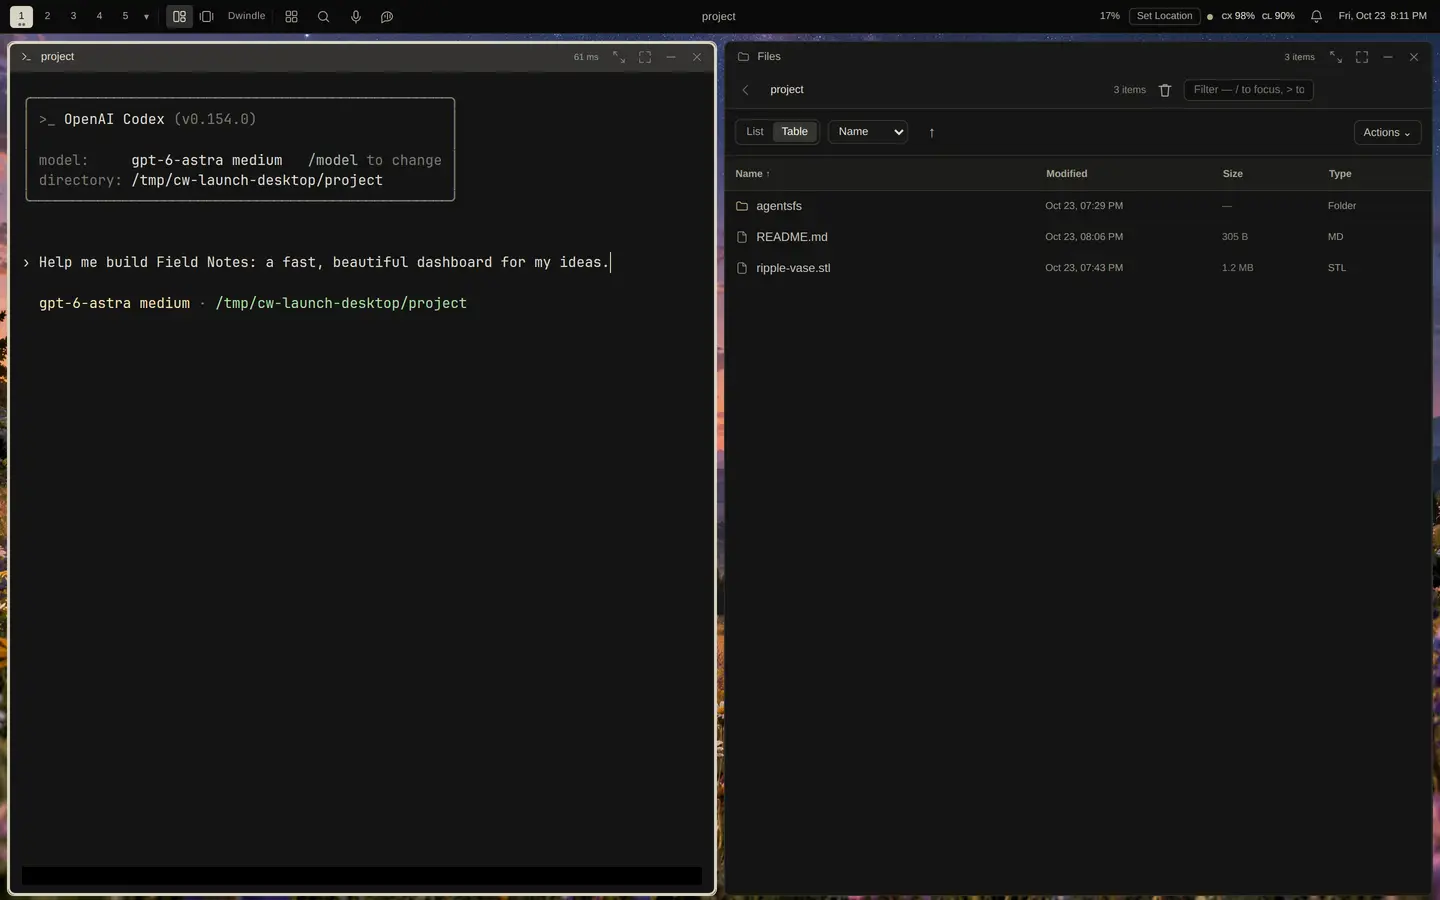Expand the workspace list dropdown arrow
The width and height of the screenshot is (1440, 900).
[146, 17]
